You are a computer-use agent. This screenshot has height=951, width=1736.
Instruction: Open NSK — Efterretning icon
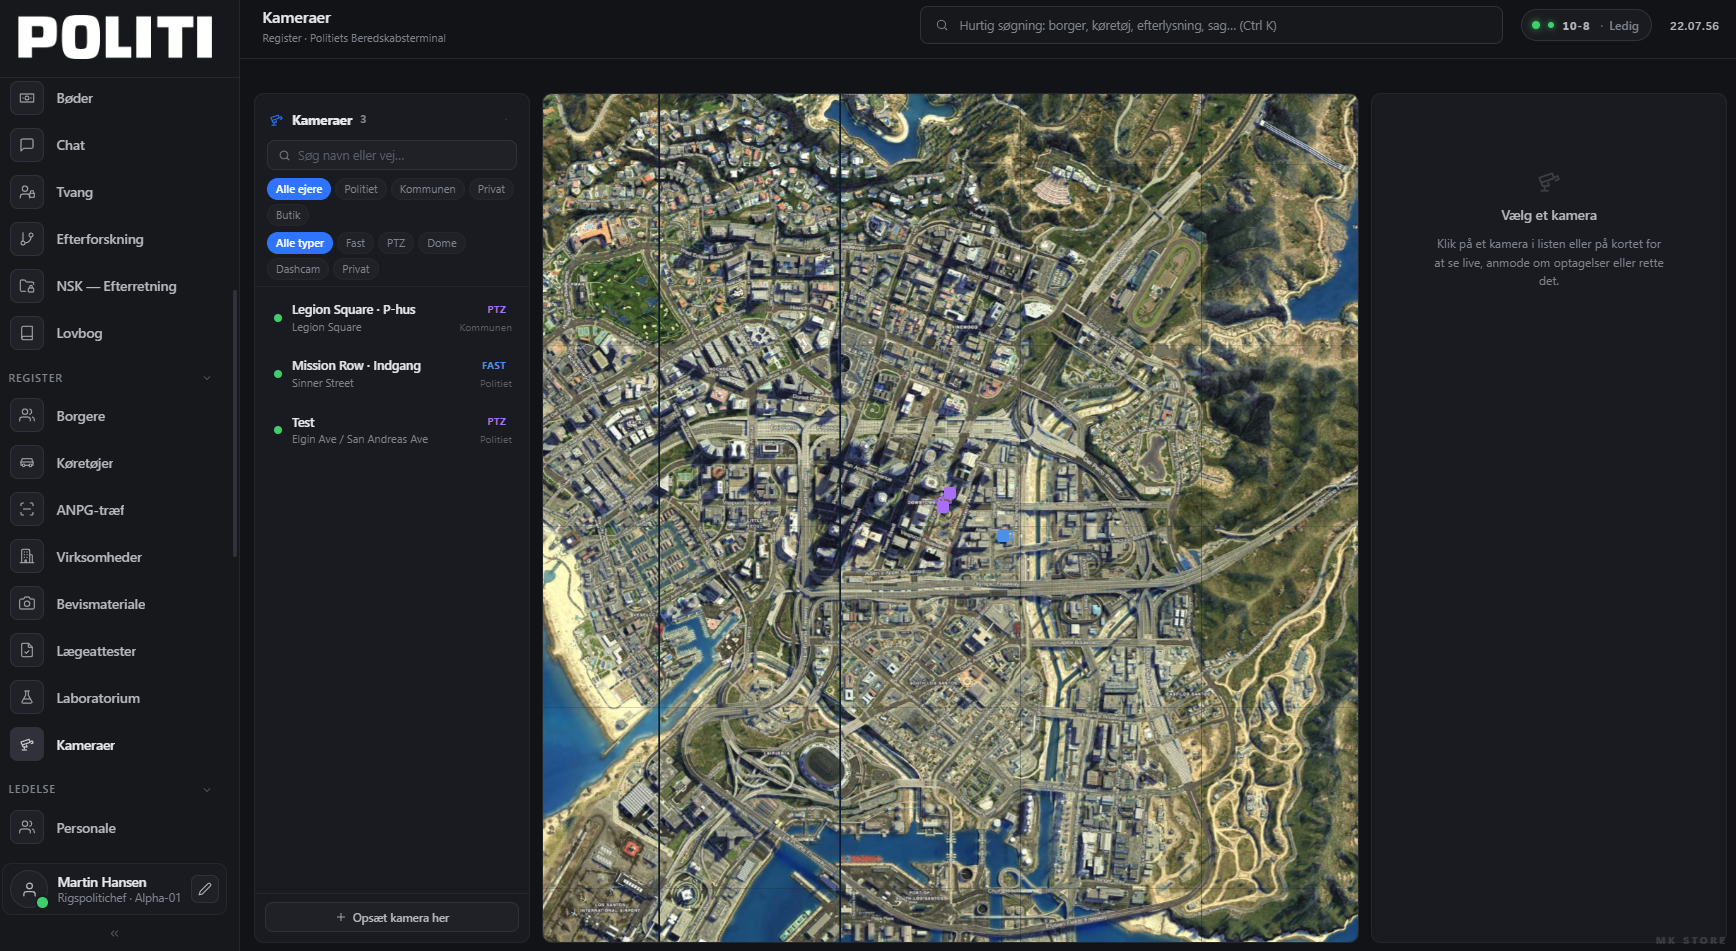(x=27, y=286)
